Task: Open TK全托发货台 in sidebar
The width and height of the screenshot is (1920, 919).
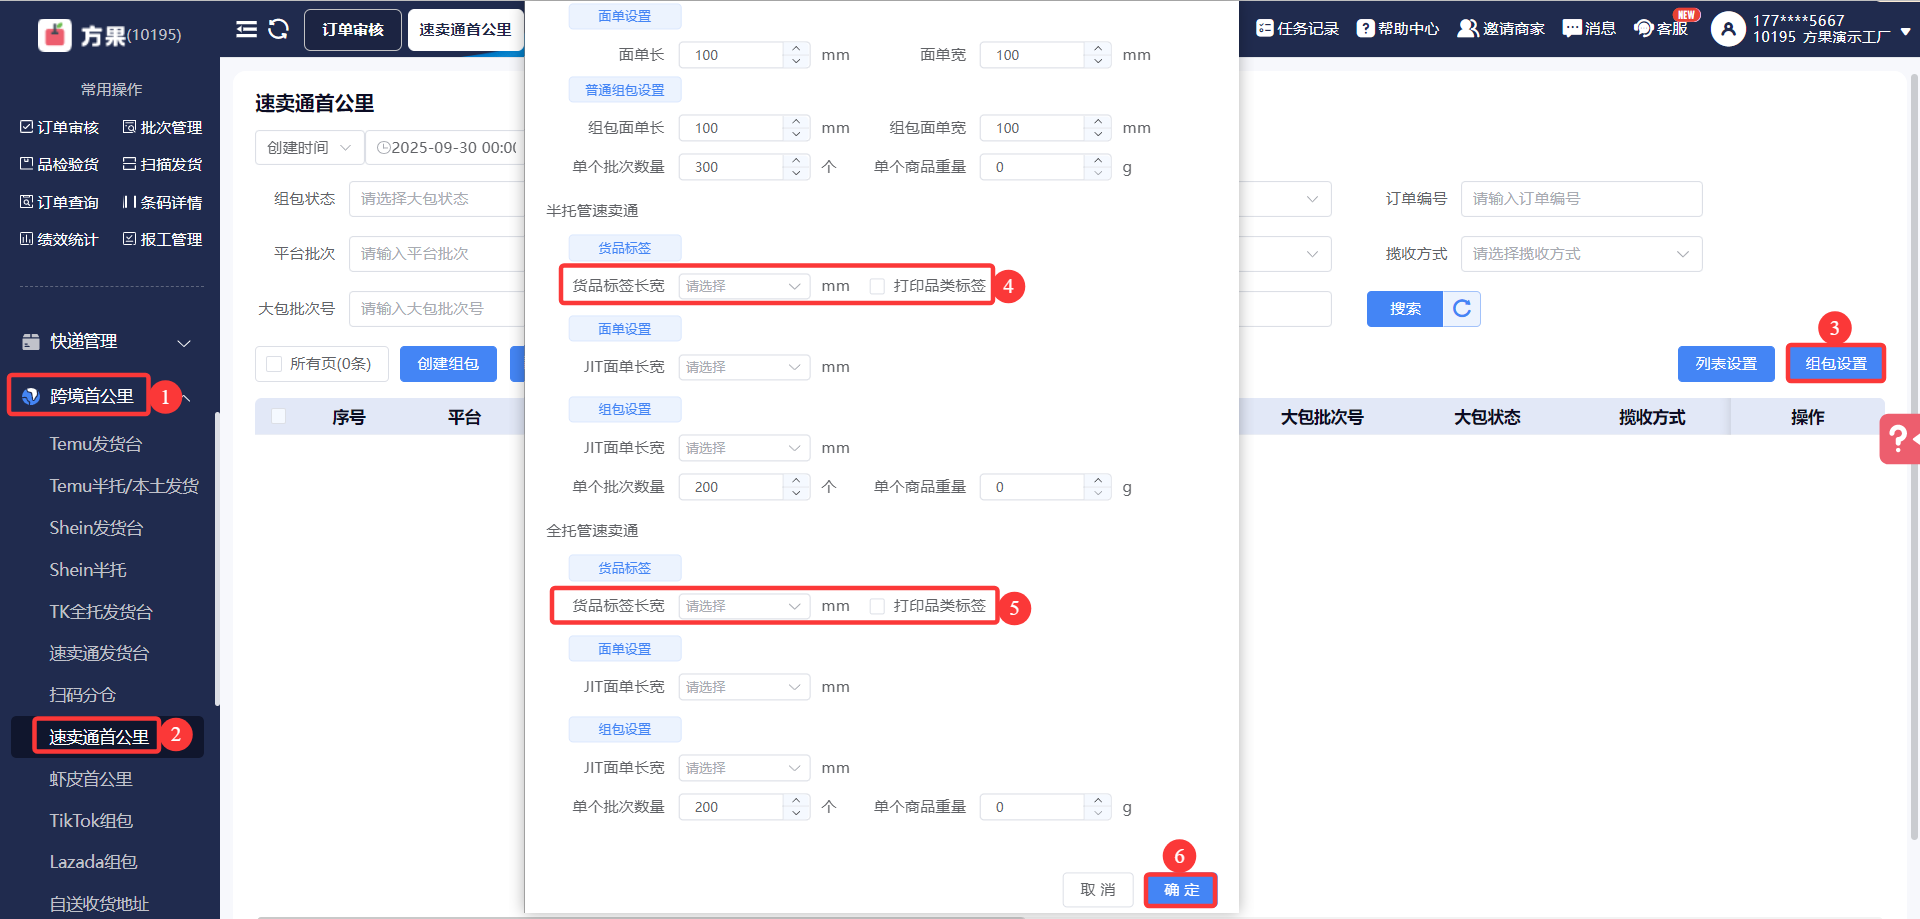Action: click(101, 612)
